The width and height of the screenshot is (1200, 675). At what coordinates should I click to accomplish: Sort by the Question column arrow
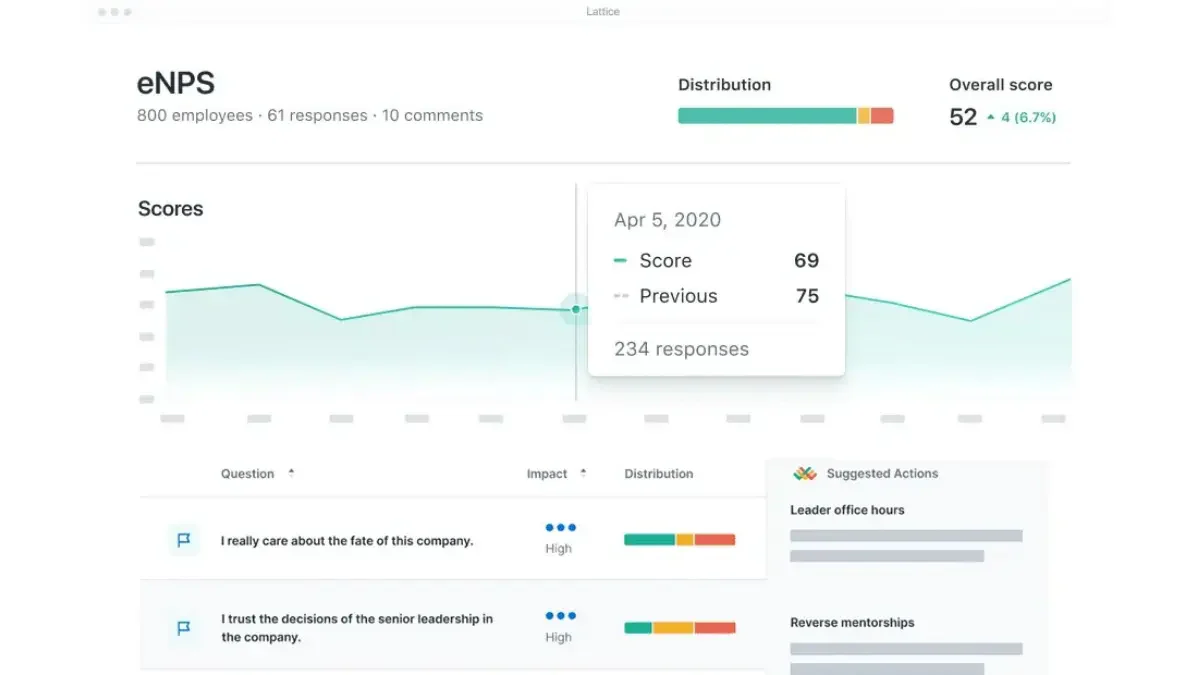[291, 473]
